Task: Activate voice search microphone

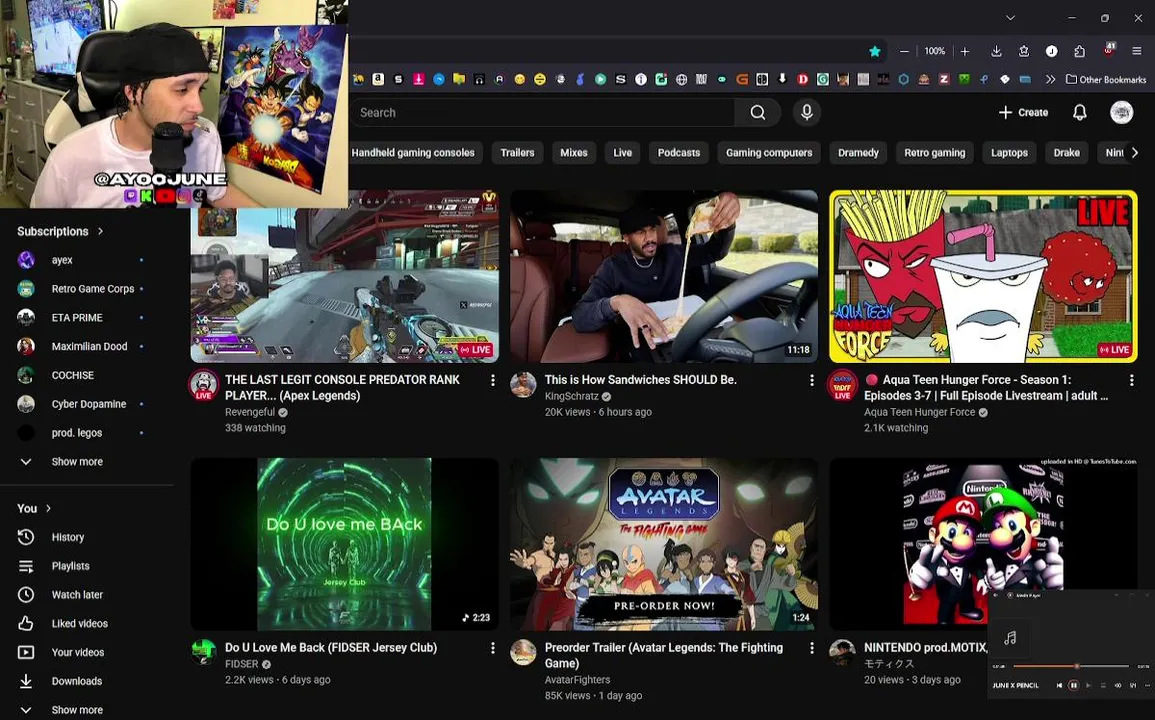Action: point(807,112)
